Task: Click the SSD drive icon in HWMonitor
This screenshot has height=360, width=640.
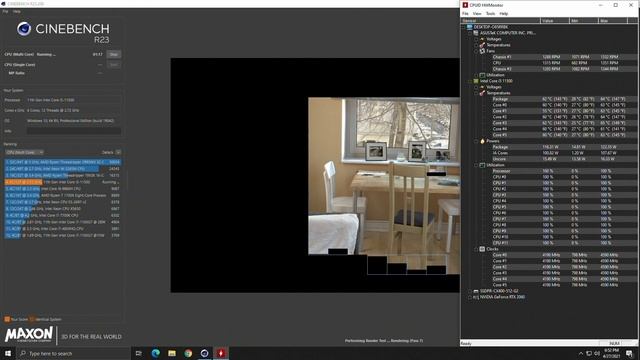Action: 476,291
